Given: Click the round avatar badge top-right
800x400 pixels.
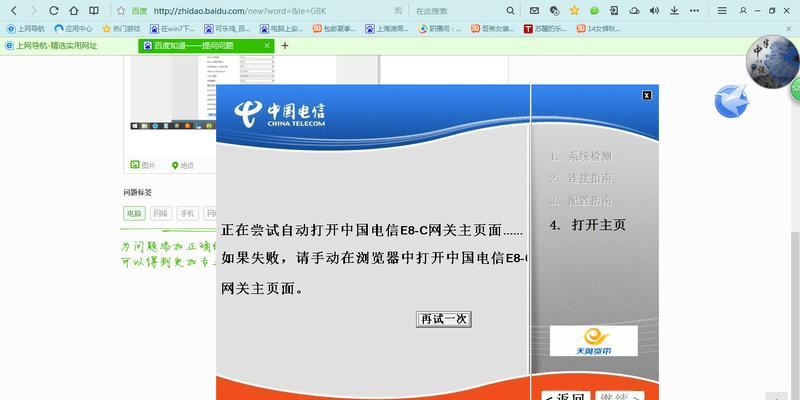Looking at the screenshot, I should point(772,61).
